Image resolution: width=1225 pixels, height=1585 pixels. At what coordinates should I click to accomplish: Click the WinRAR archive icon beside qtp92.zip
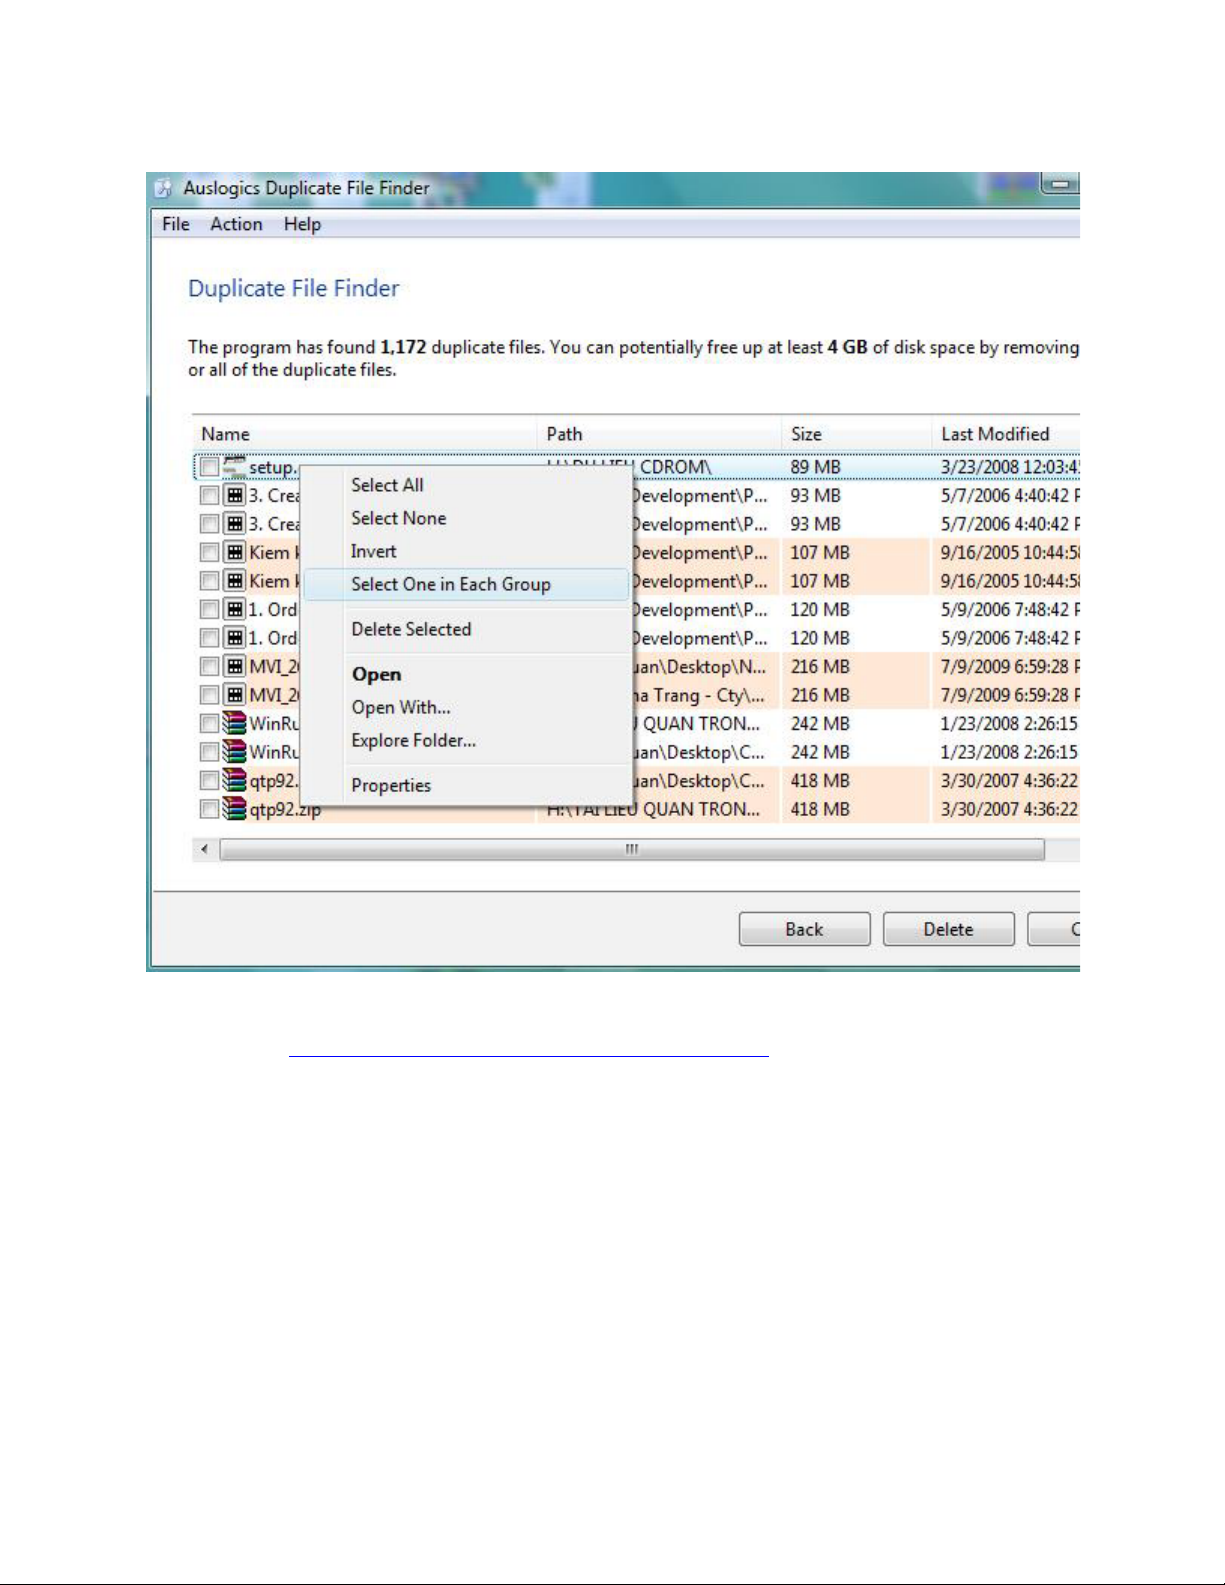click(234, 809)
